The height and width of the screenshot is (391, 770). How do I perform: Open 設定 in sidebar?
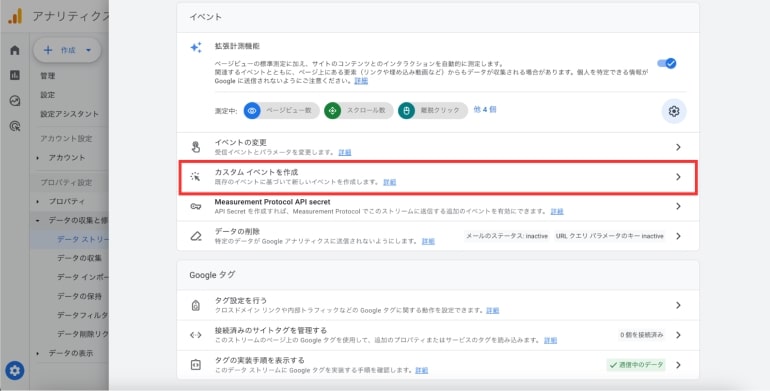pos(48,95)
